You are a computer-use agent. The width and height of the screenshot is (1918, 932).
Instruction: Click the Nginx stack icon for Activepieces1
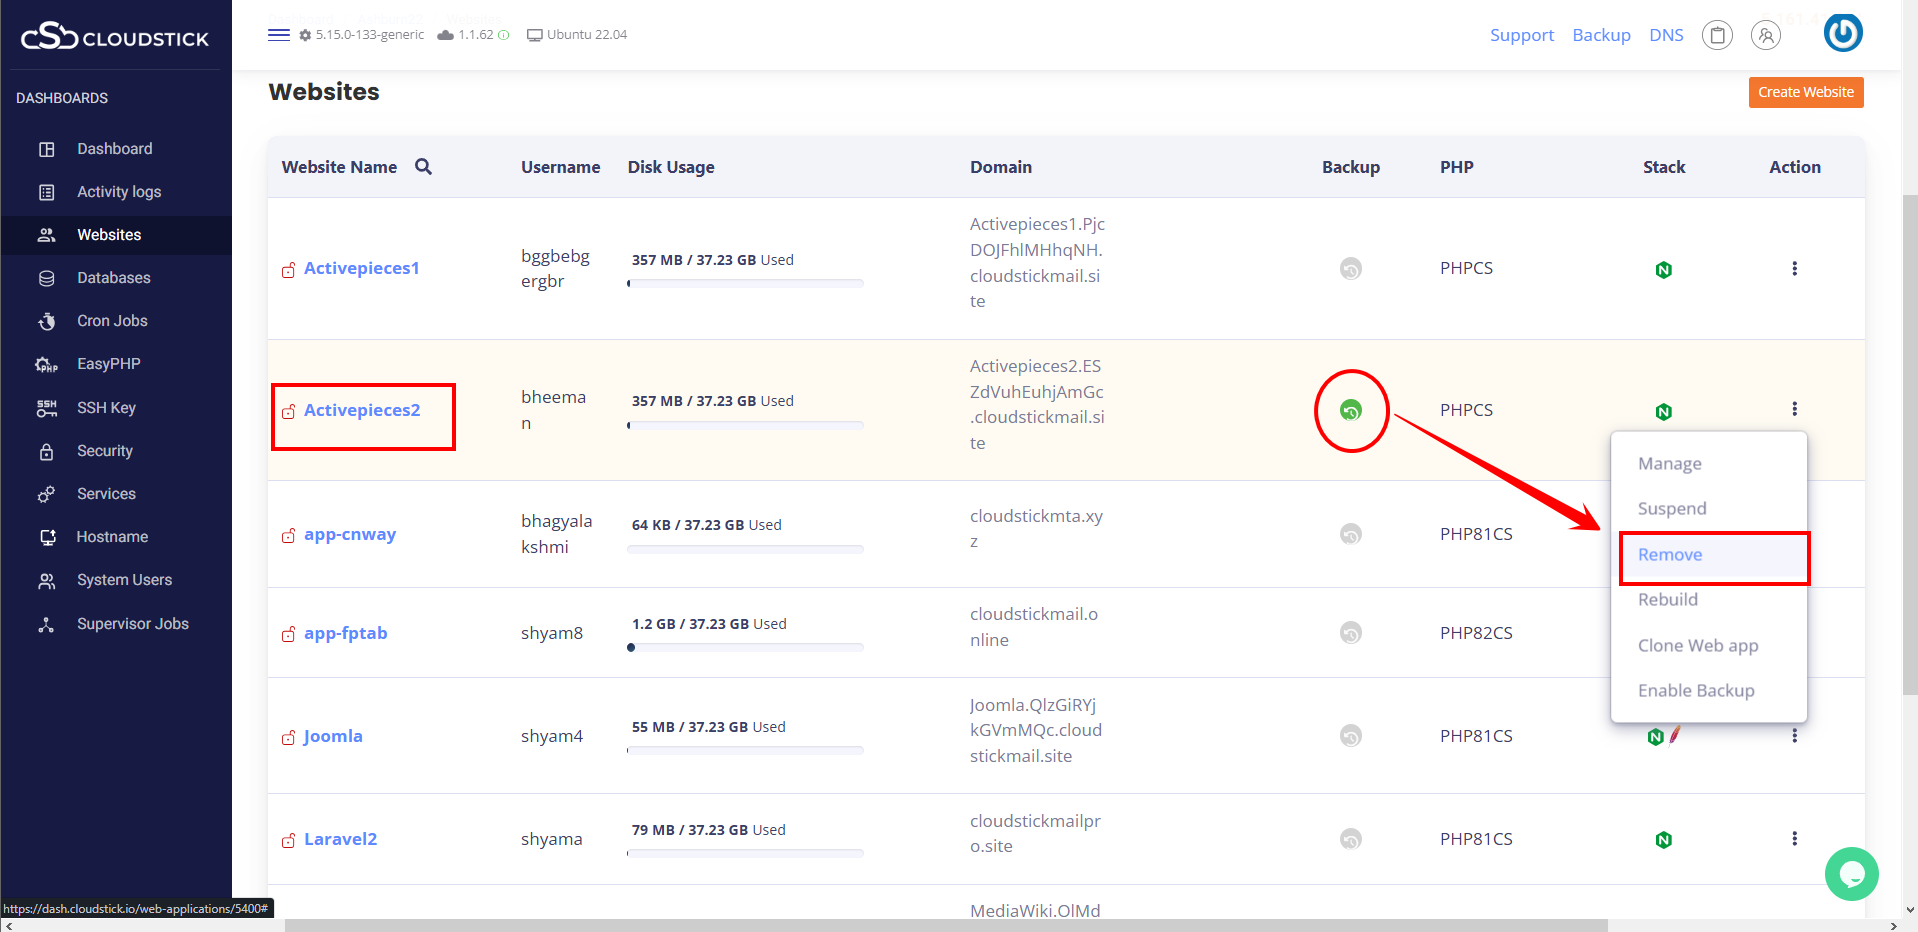click(x=1663, y=270)
